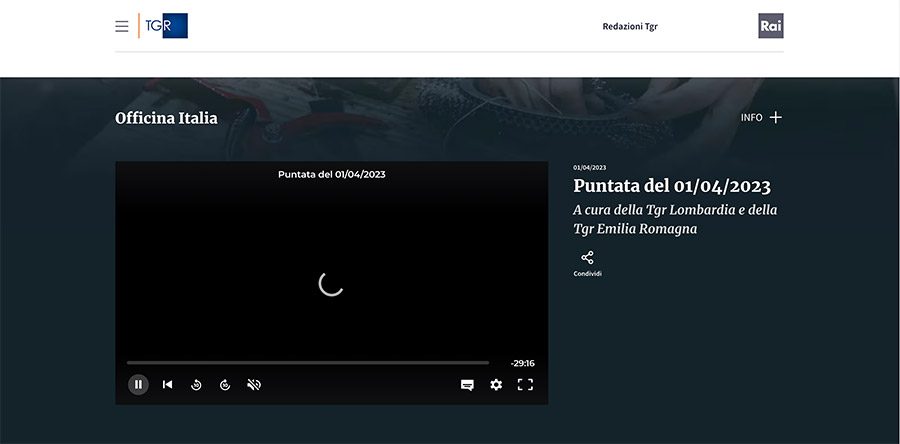Pause the video playback
Screen dimensions: 900x444
coord(138,384)
